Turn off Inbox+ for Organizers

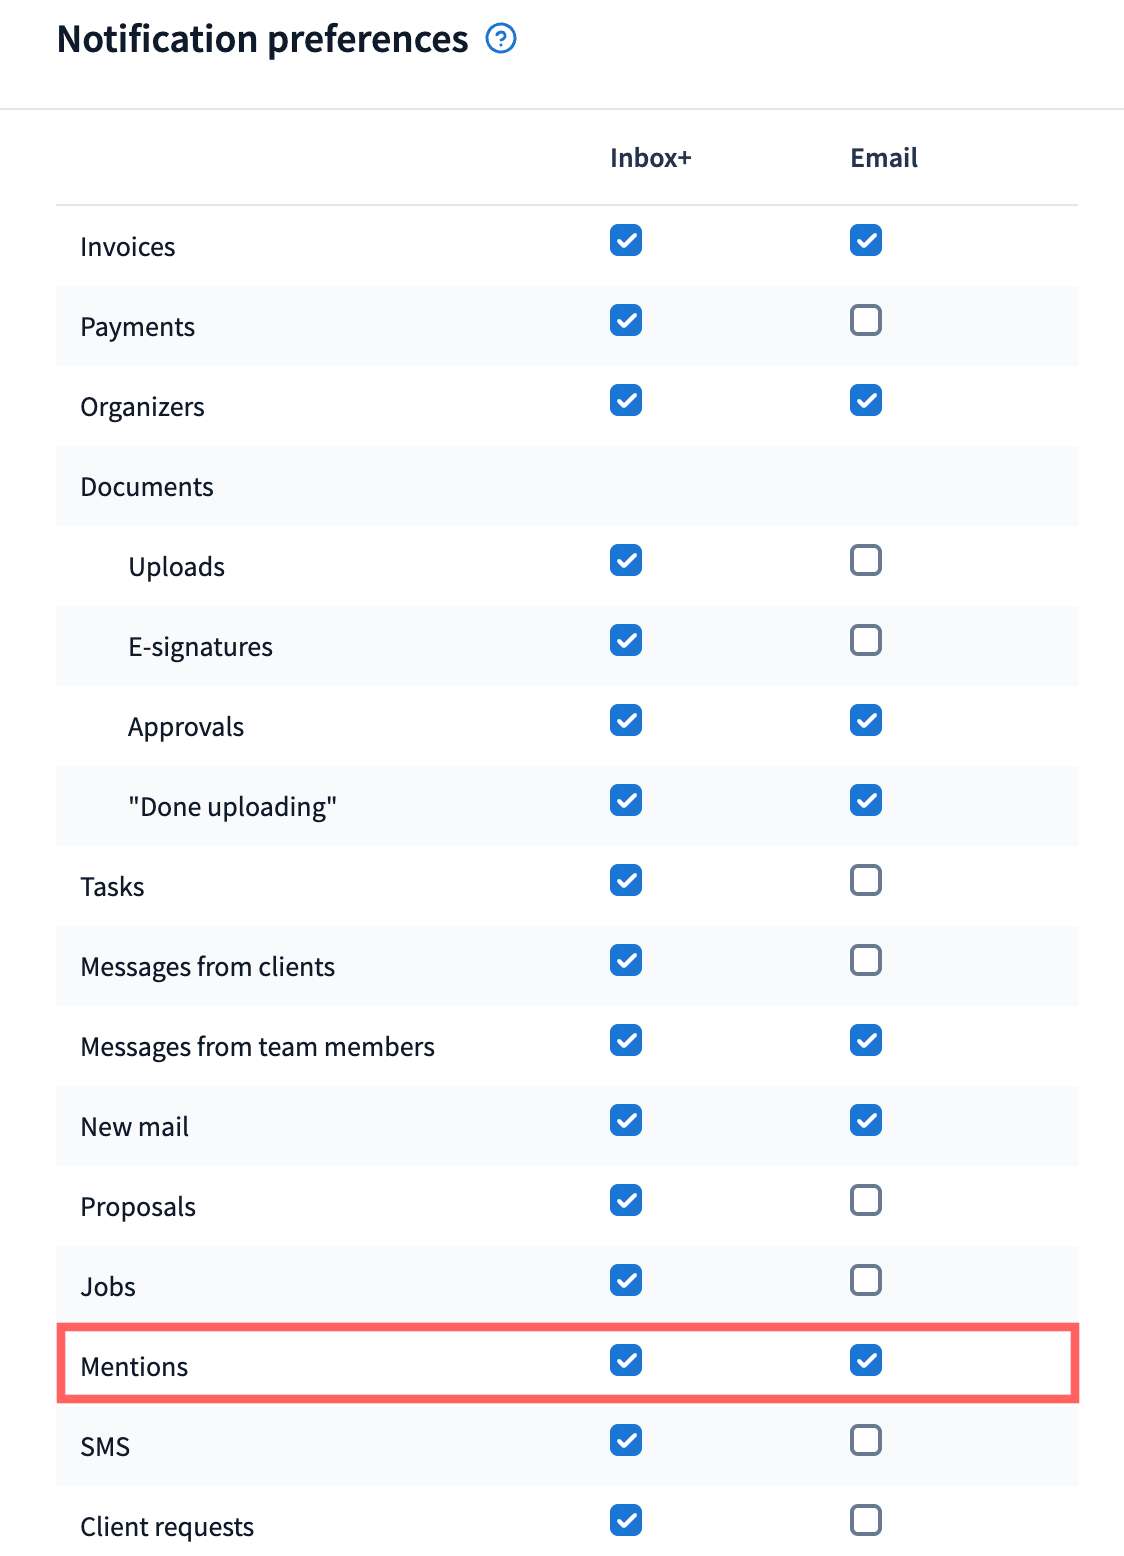[x=626, y=400]
